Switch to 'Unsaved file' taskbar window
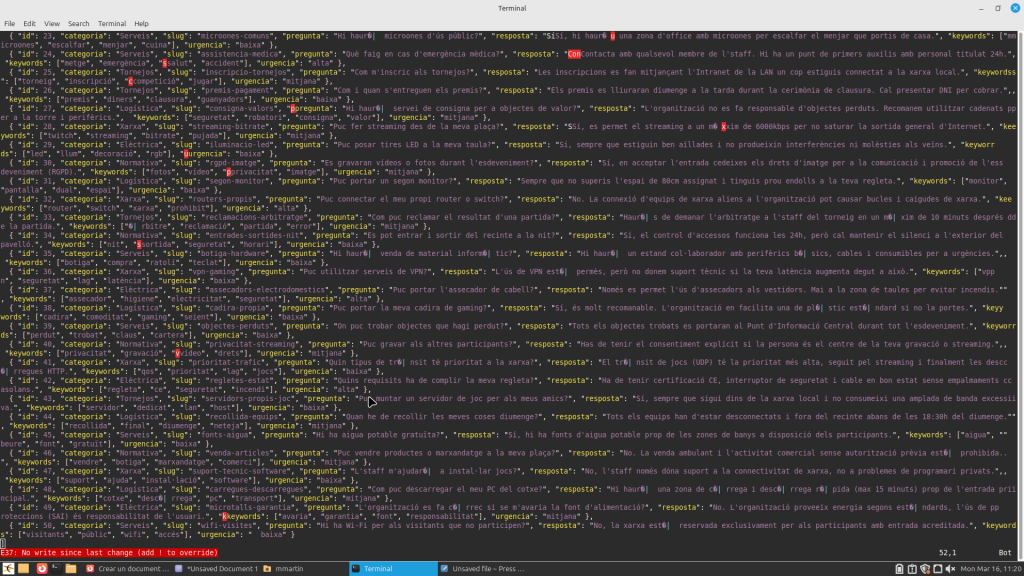Image resolution: width=1024 pixels, height=576 pixels. pos(481,568)
